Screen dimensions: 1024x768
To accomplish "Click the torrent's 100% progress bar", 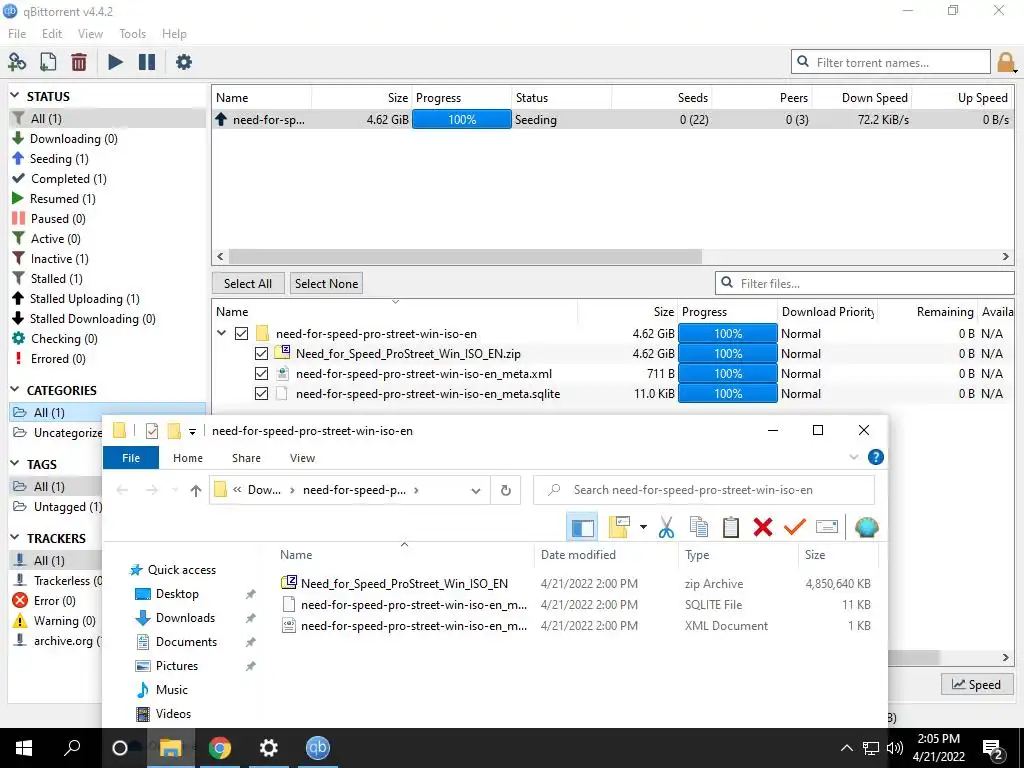I will [462, 120].
